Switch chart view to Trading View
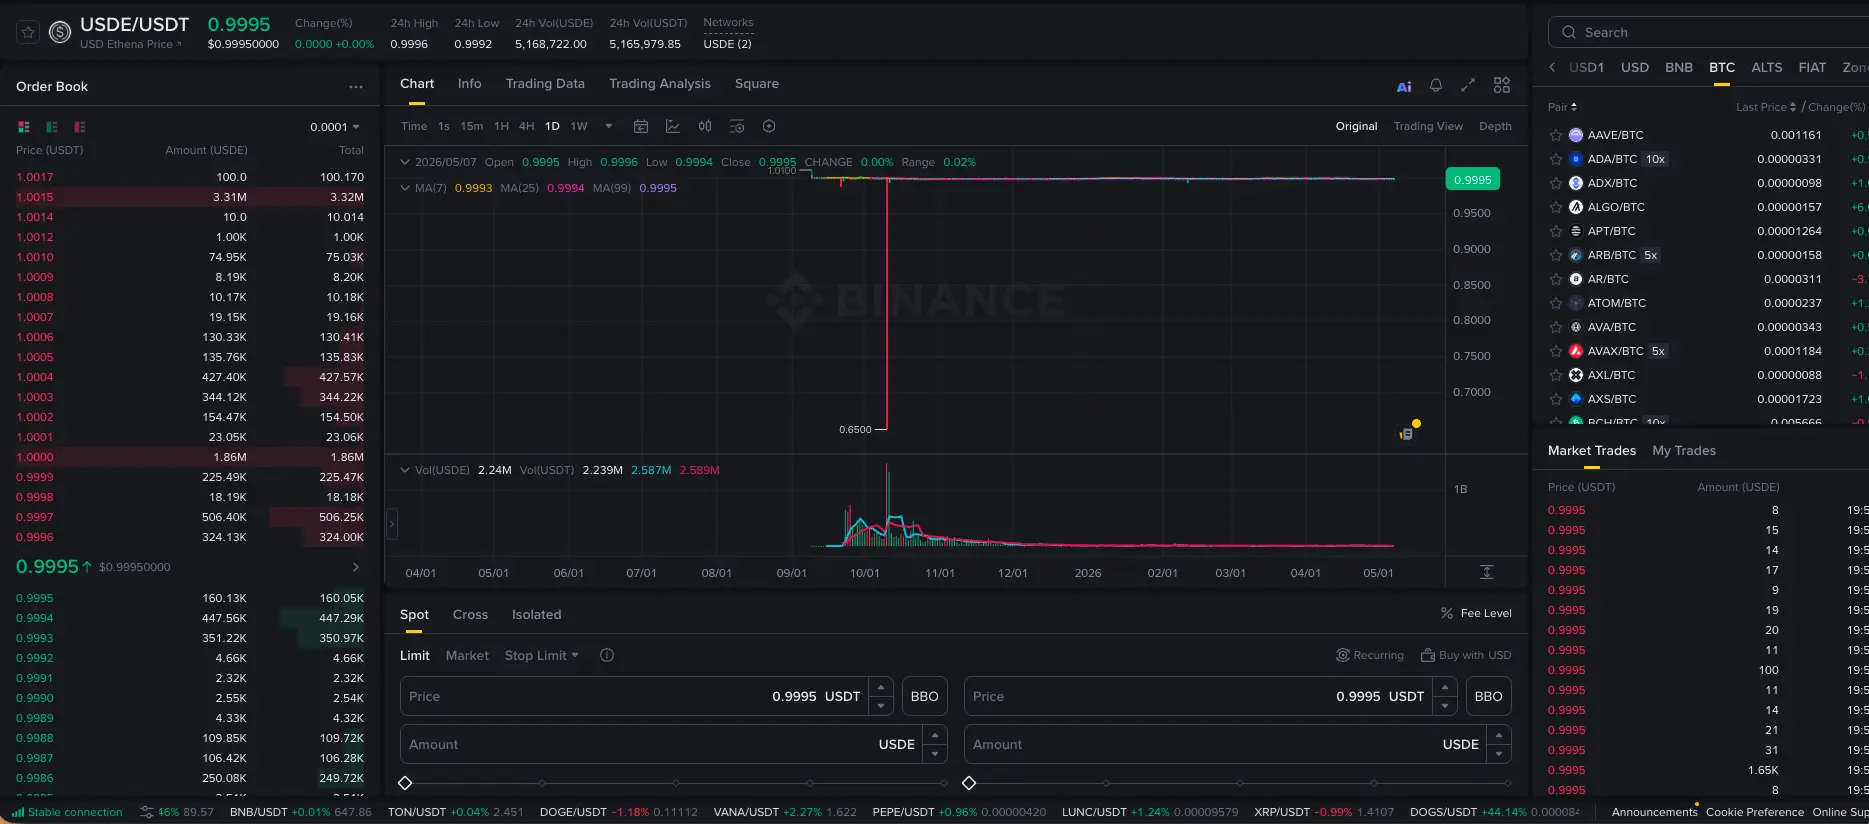 click(1428, 126)
